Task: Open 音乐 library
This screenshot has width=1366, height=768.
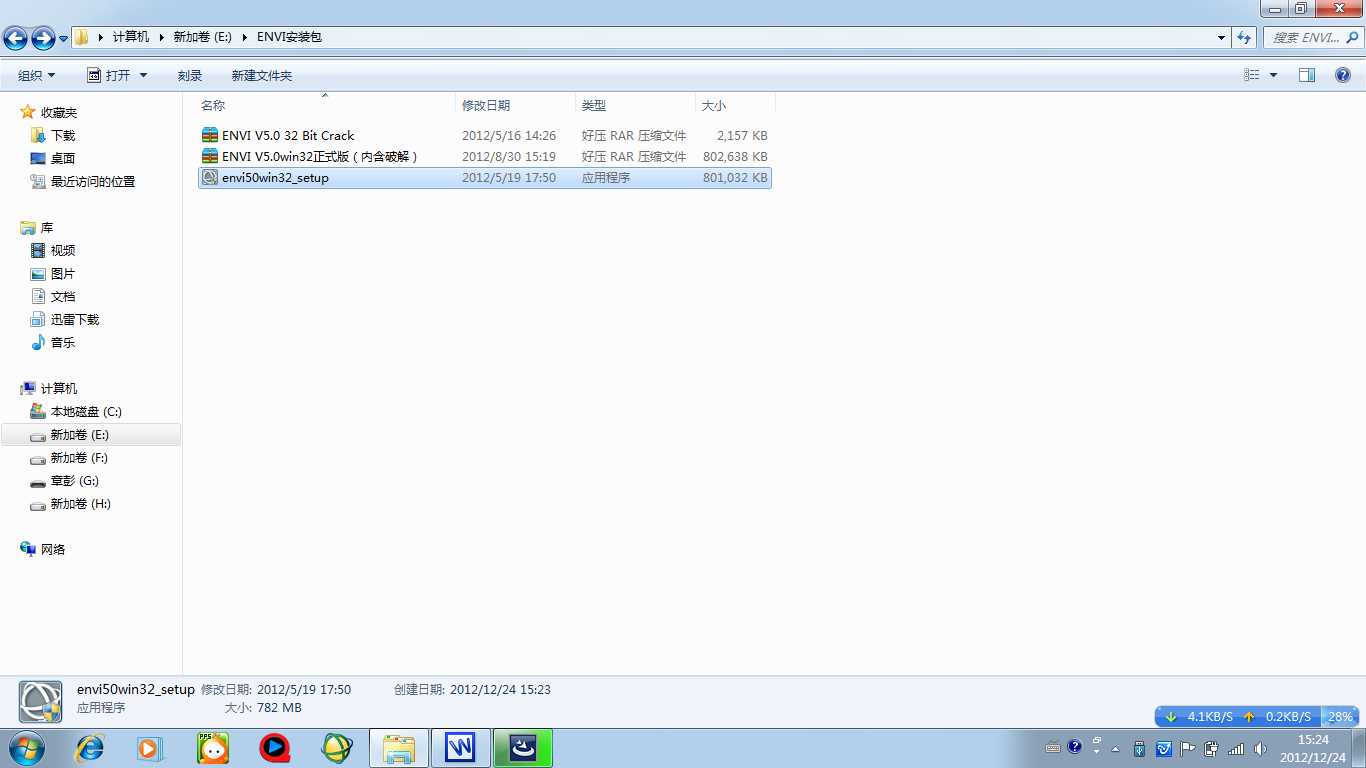Action: pos(63,343)
